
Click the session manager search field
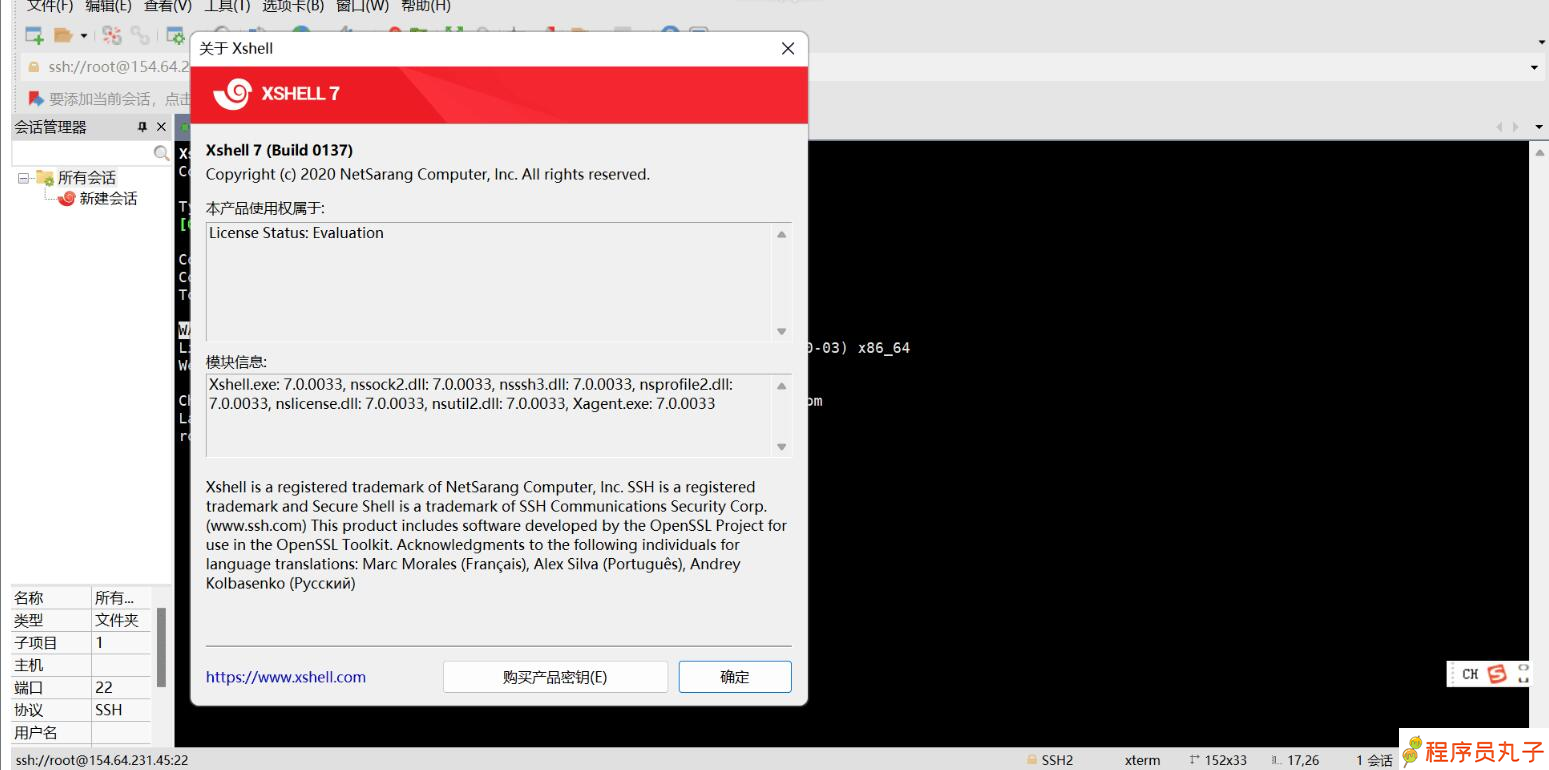(83, 153)
